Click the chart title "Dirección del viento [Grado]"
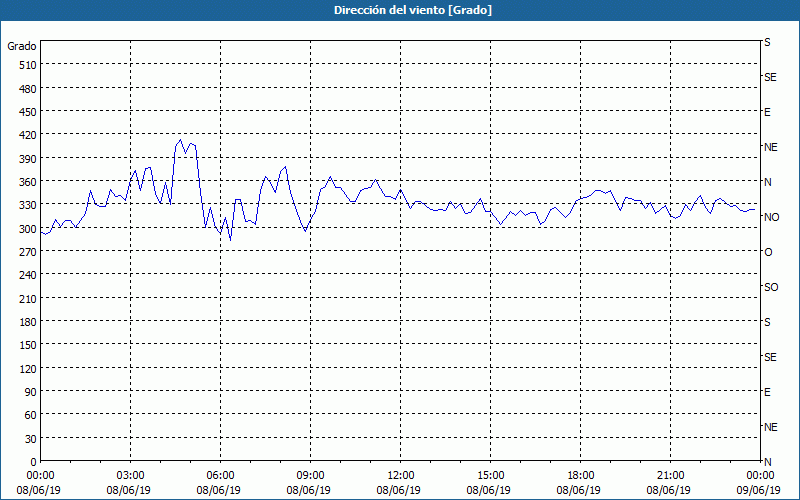This screenshot has width=800, height=500. (399, 10)
